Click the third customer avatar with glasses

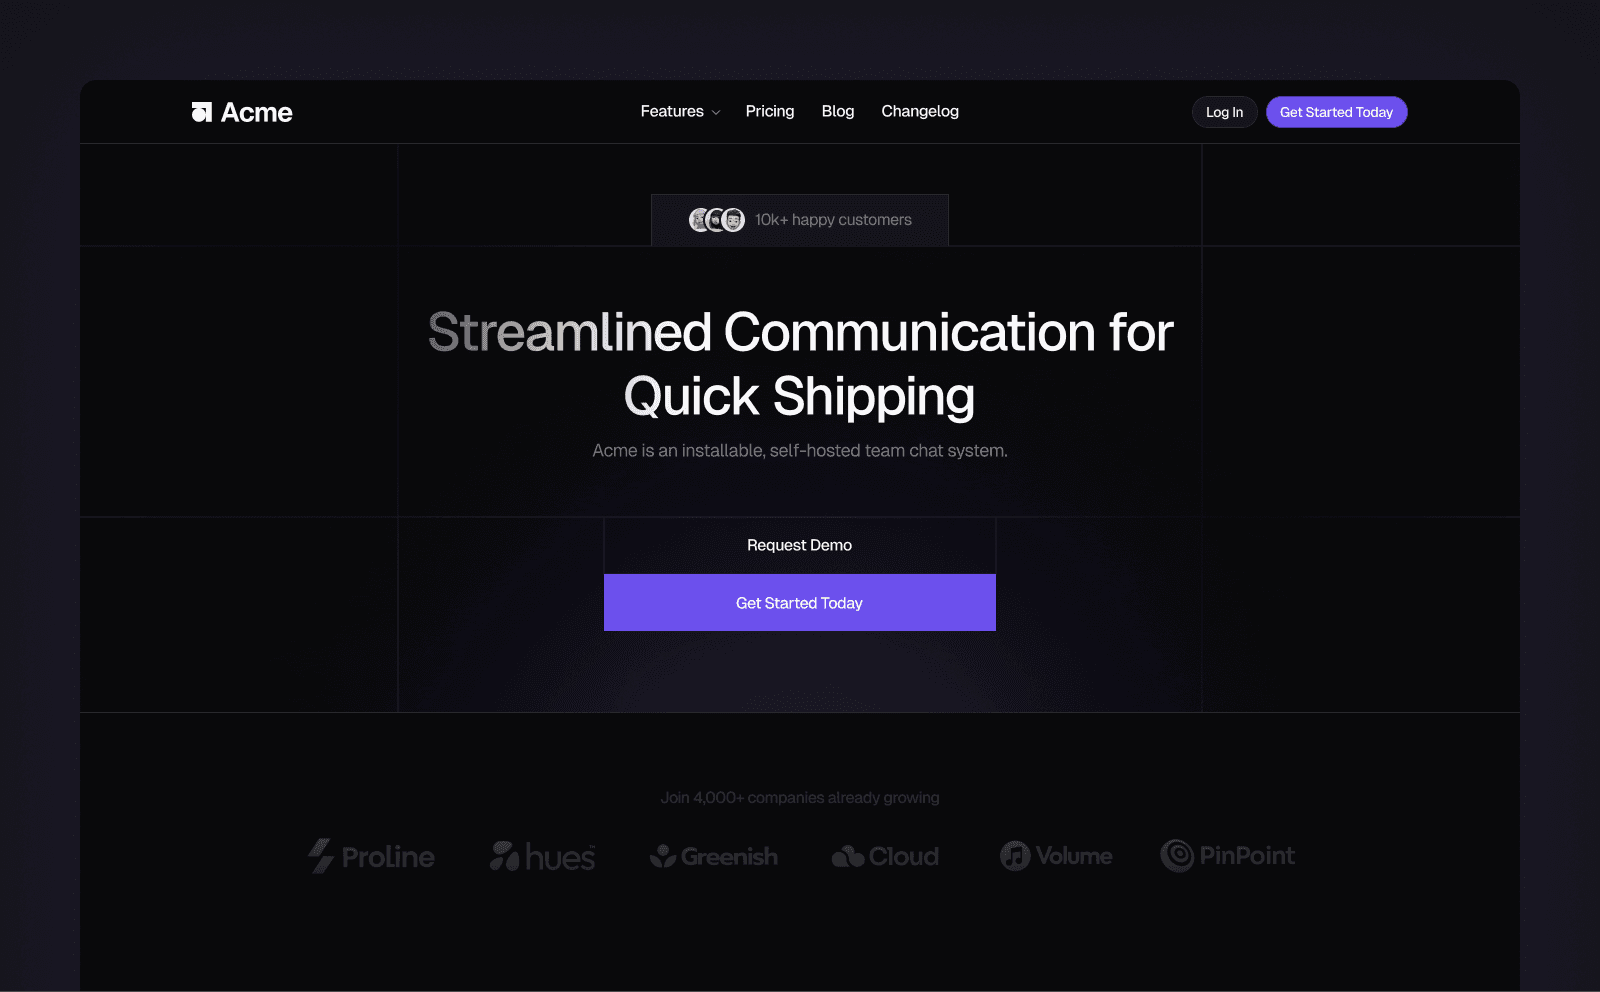pos(734,220)
